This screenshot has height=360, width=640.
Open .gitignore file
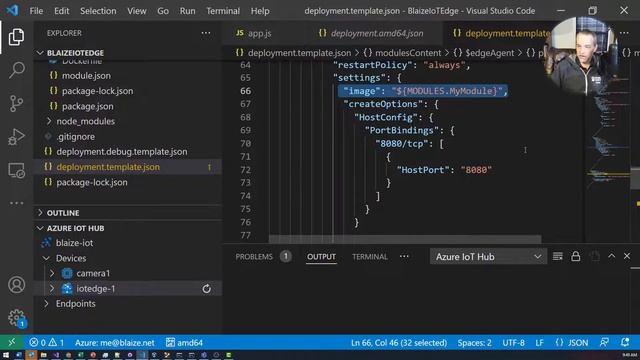(x=76, y=136)
